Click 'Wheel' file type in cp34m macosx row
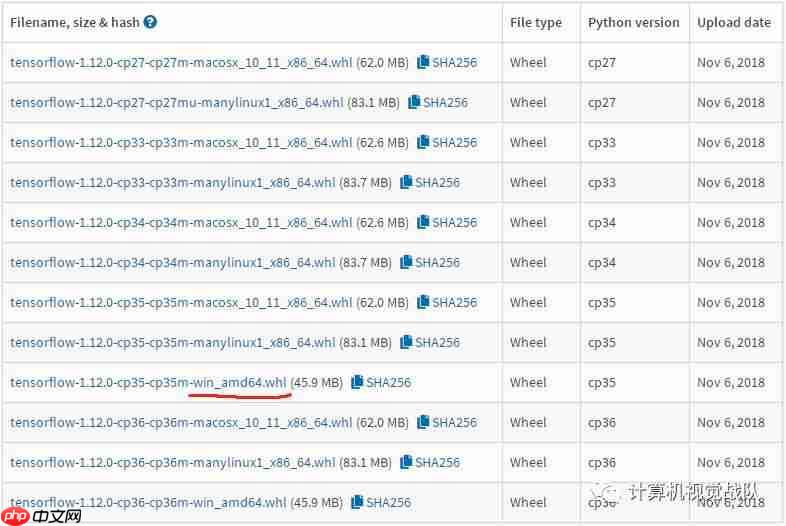Screen dimensions: 786x526 click(x=528, y=223)
